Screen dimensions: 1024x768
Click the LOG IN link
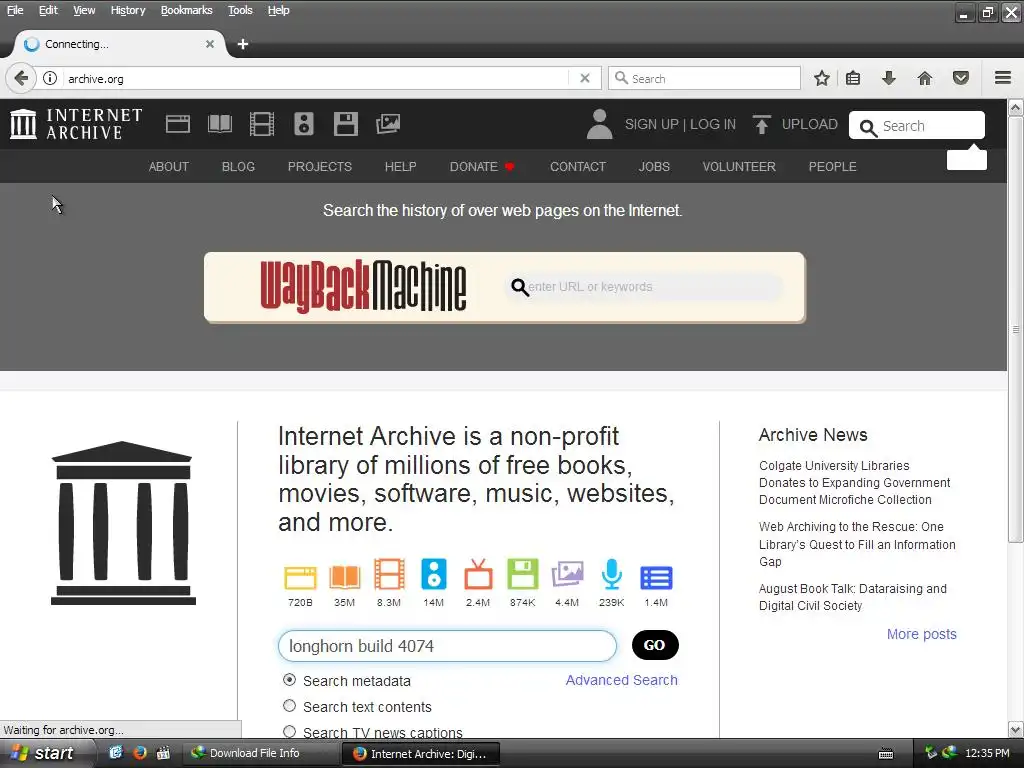click(x=713, y=124)
